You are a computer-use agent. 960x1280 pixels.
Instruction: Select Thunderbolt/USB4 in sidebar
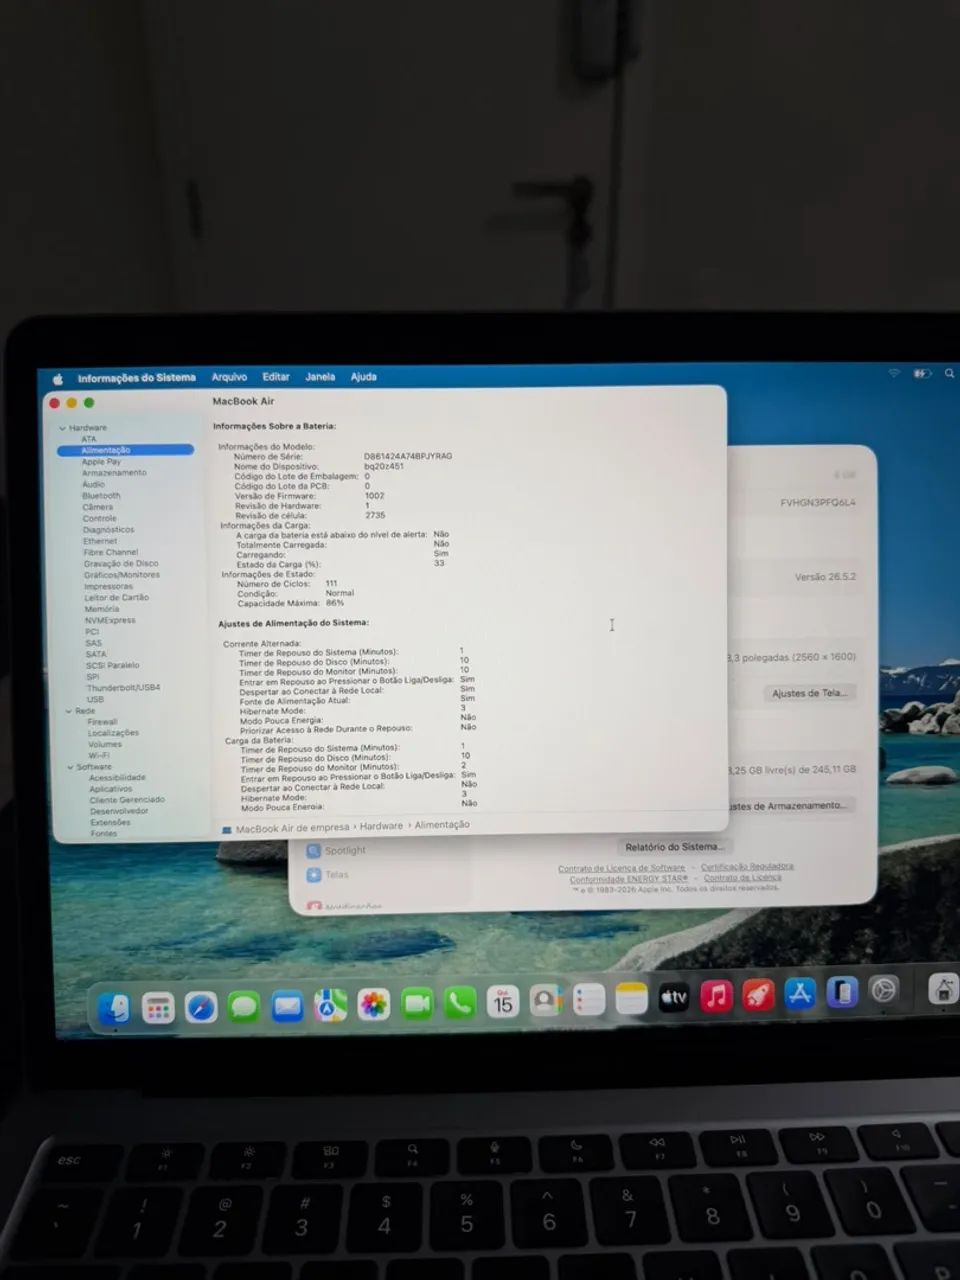[123, 688]
